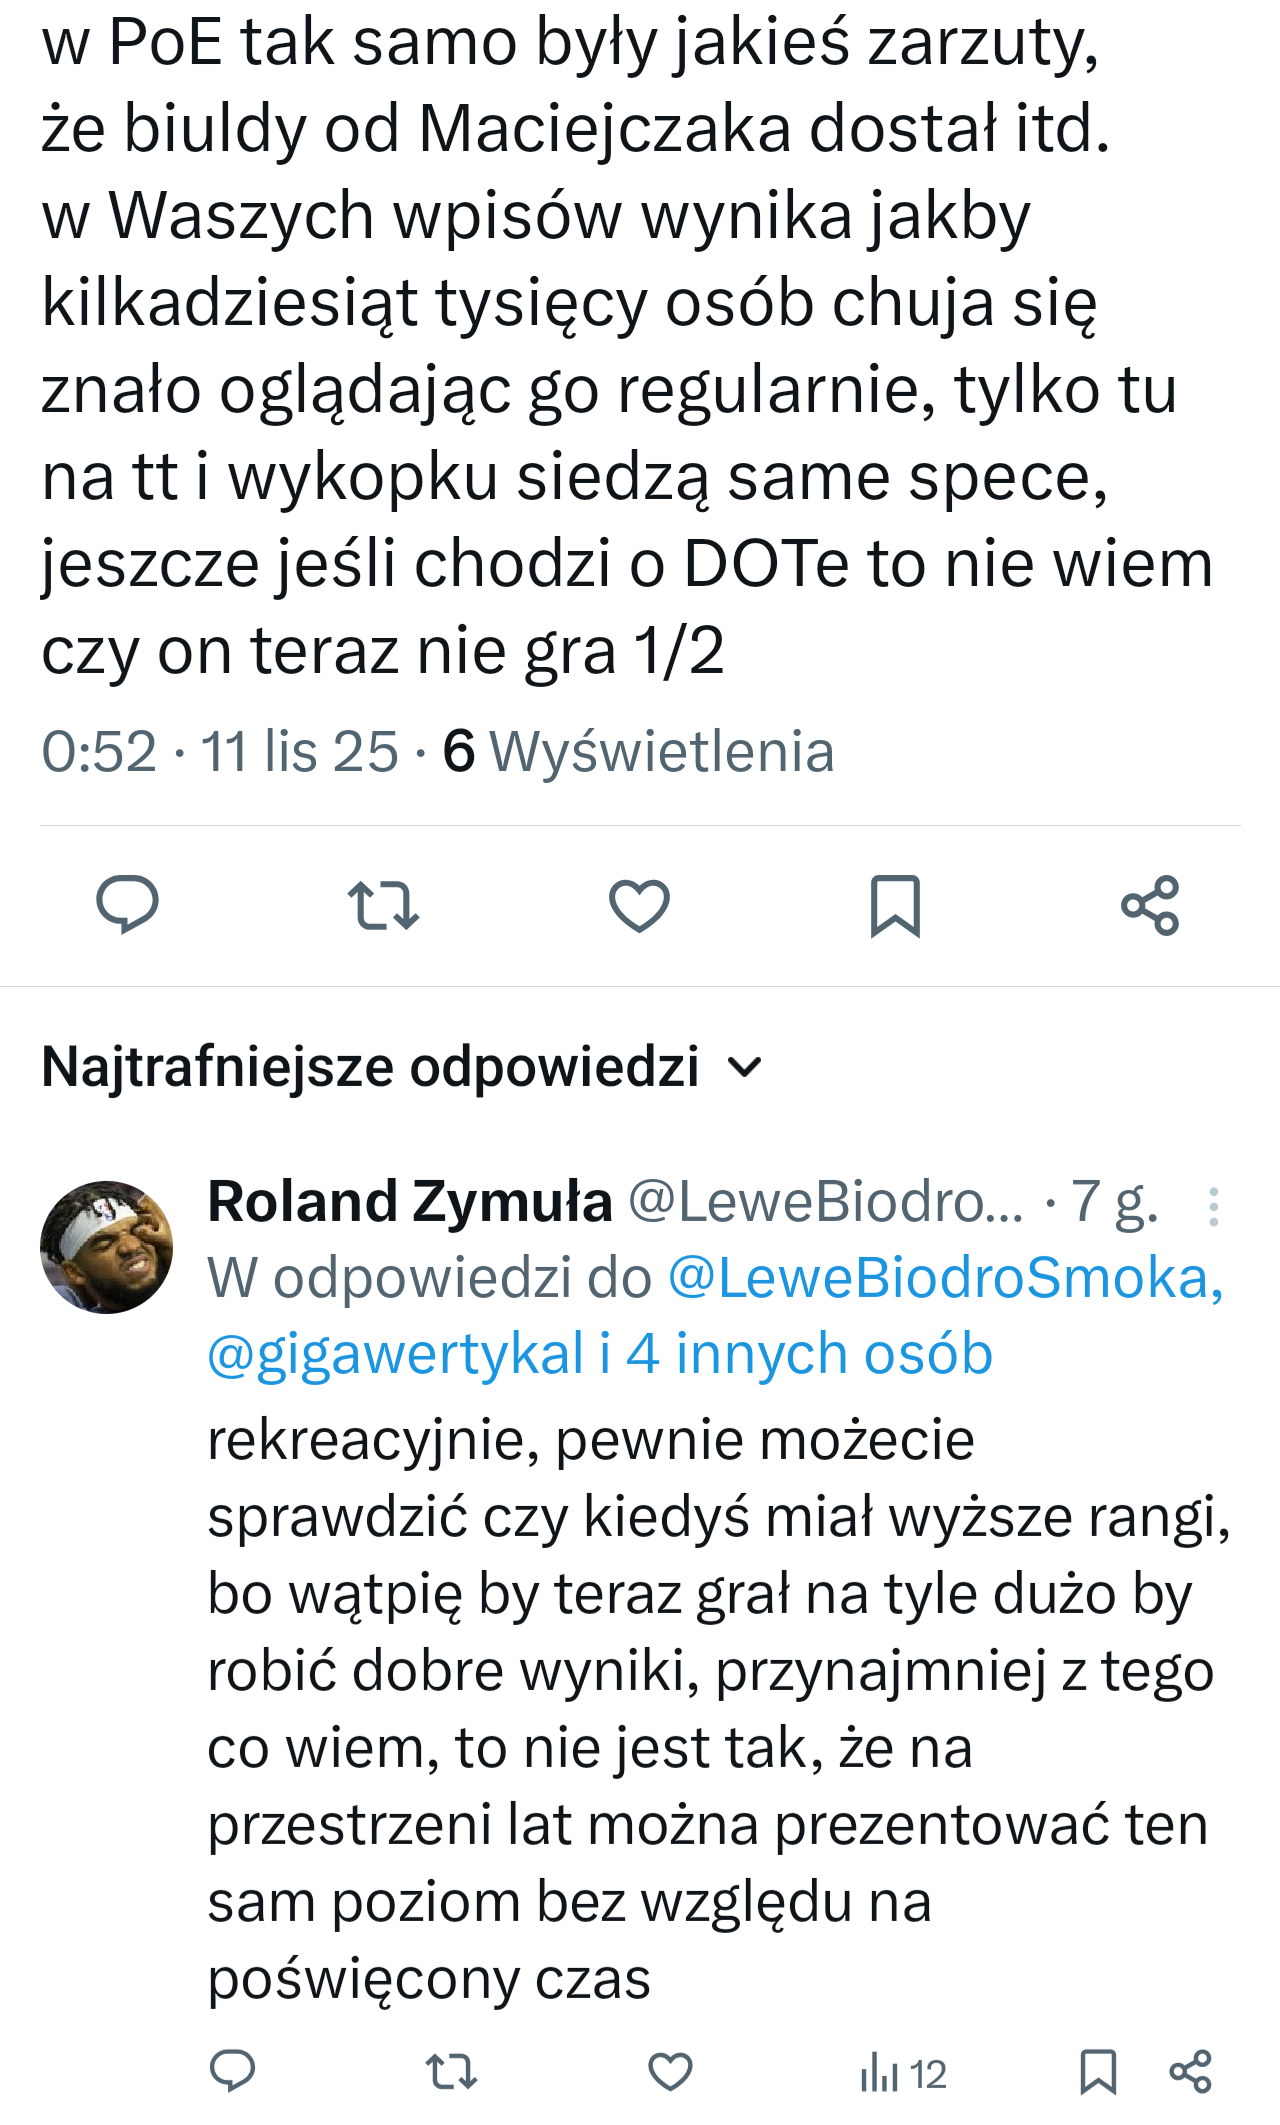Open Roland Zymuła's profile picture
The width and height of the screenshot is (1280, 2125).
point(106,1247)
